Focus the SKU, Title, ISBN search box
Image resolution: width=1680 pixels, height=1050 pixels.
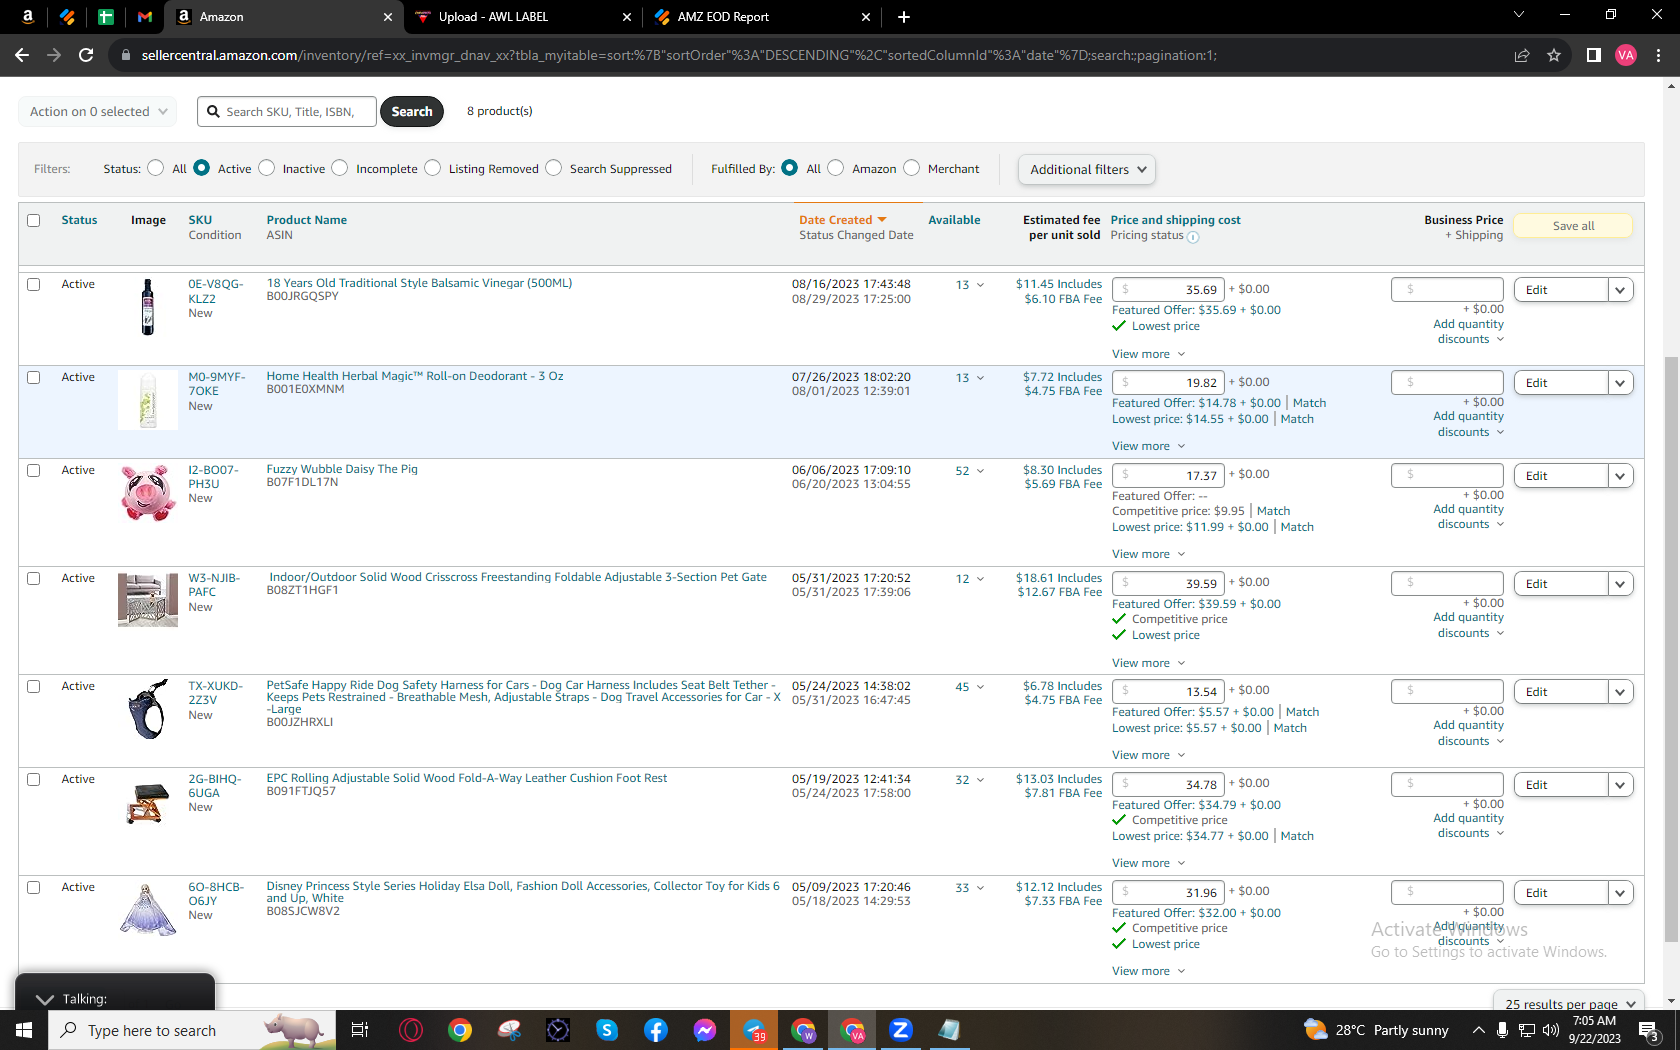click(287, 111)
